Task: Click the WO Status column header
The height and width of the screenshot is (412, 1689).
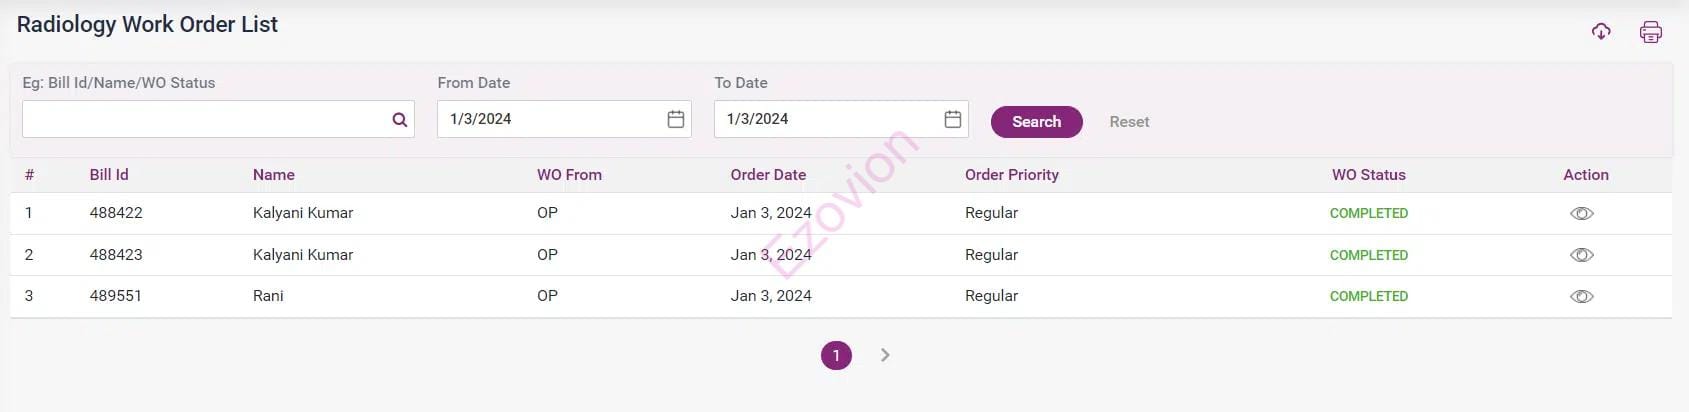Action: coord(1368,175)
